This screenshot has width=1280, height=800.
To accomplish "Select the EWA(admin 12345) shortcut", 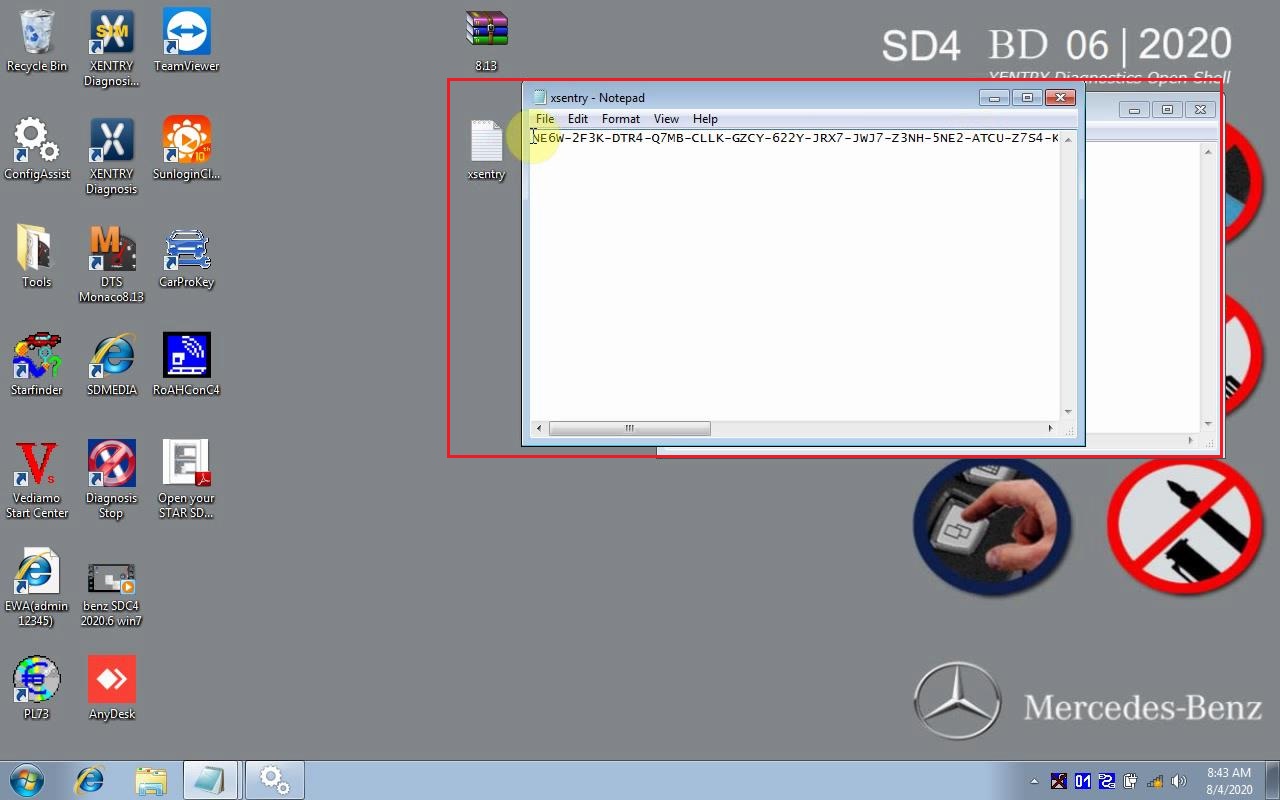I will click(x=37, y=589).
